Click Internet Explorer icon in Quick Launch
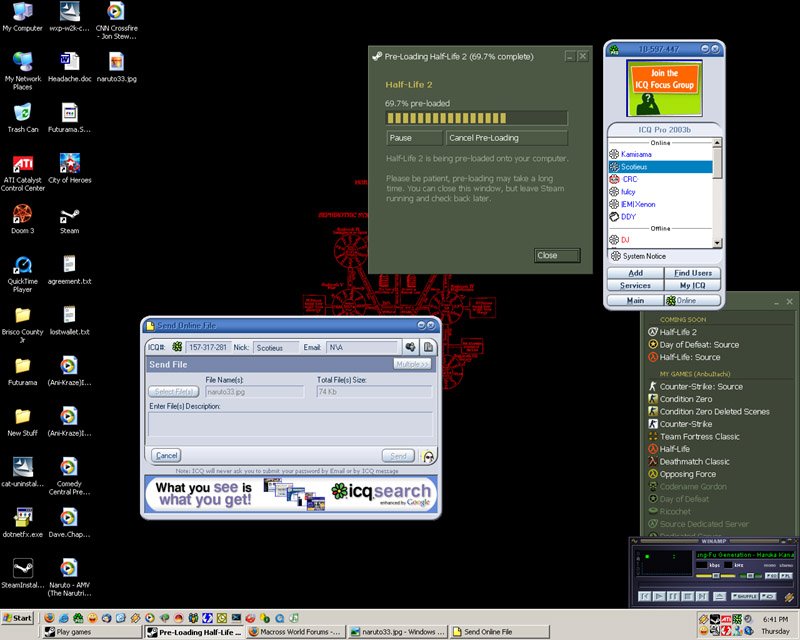Viewport: 800px width, 640px height. click(x=64, y=618)
